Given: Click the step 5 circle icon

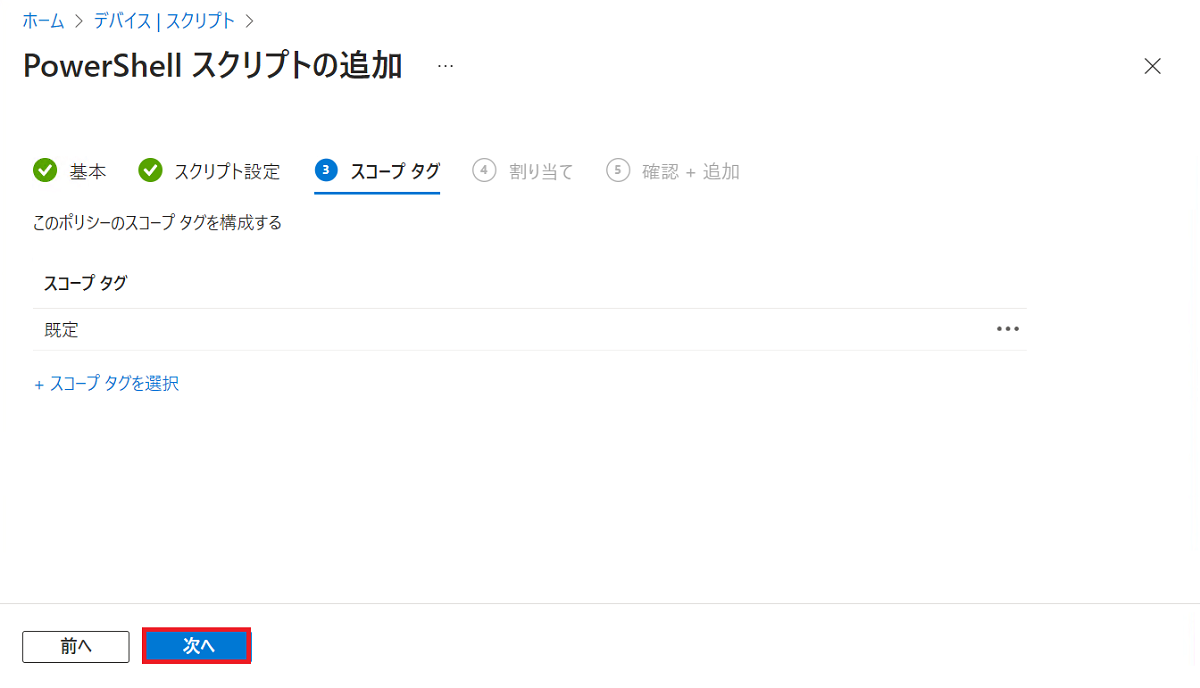Looking at the screenshot, I should pyautogui.click(x=618, y=171).
